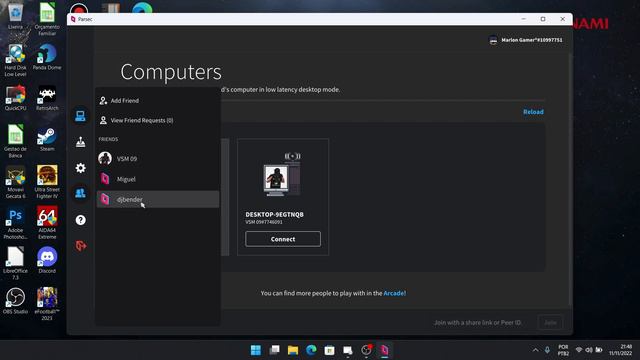This screenshot has width=640, height=360.
Task: Open the Help question mark icon
Action: coord(80,220)
